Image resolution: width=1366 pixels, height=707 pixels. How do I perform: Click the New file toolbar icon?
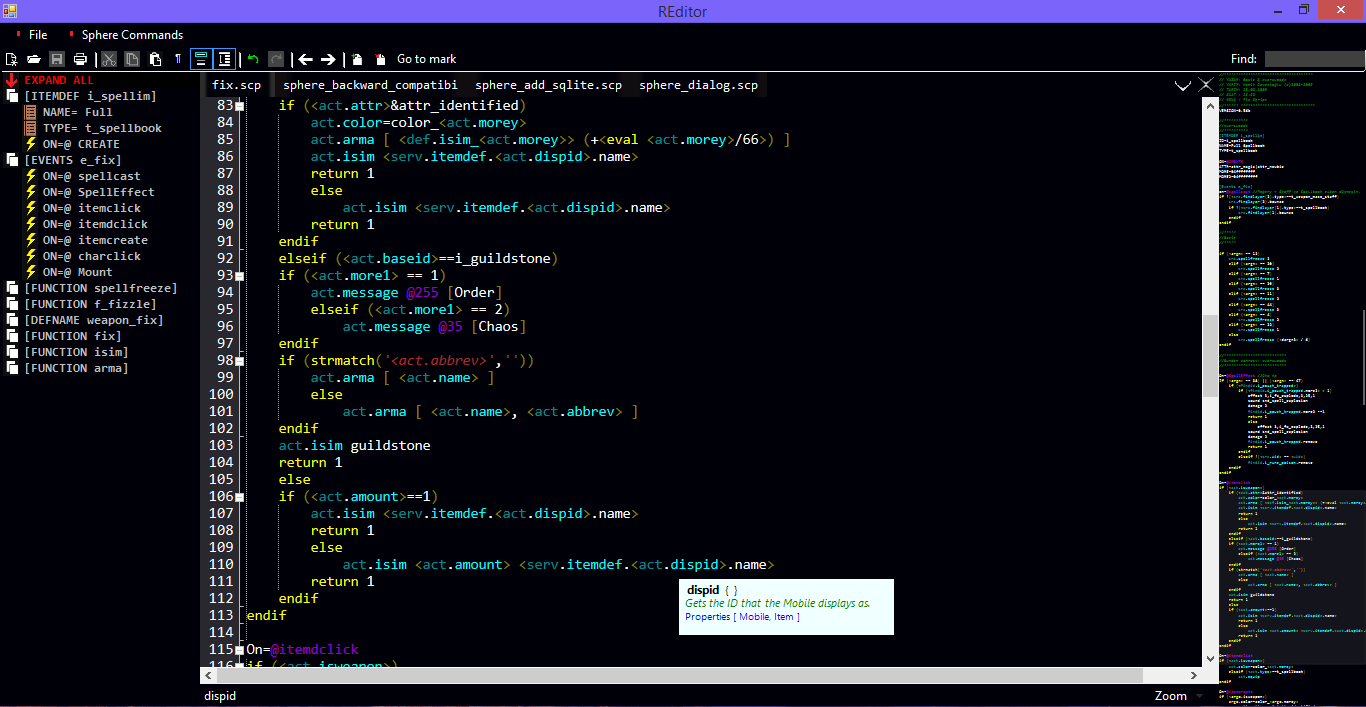point(12,59)
